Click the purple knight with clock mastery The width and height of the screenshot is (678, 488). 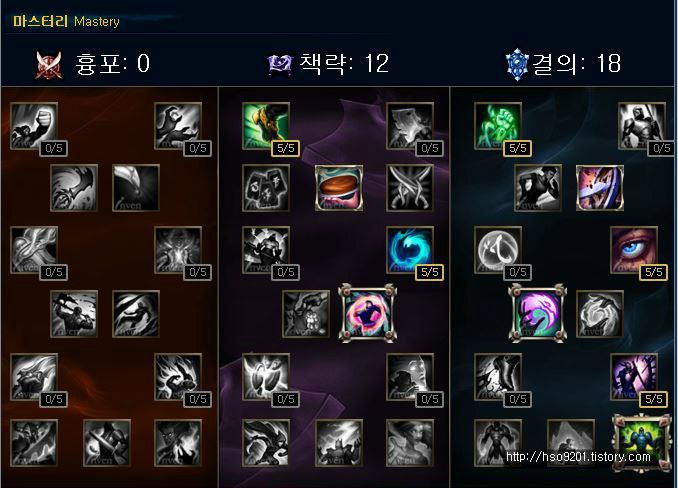[634, 377]
